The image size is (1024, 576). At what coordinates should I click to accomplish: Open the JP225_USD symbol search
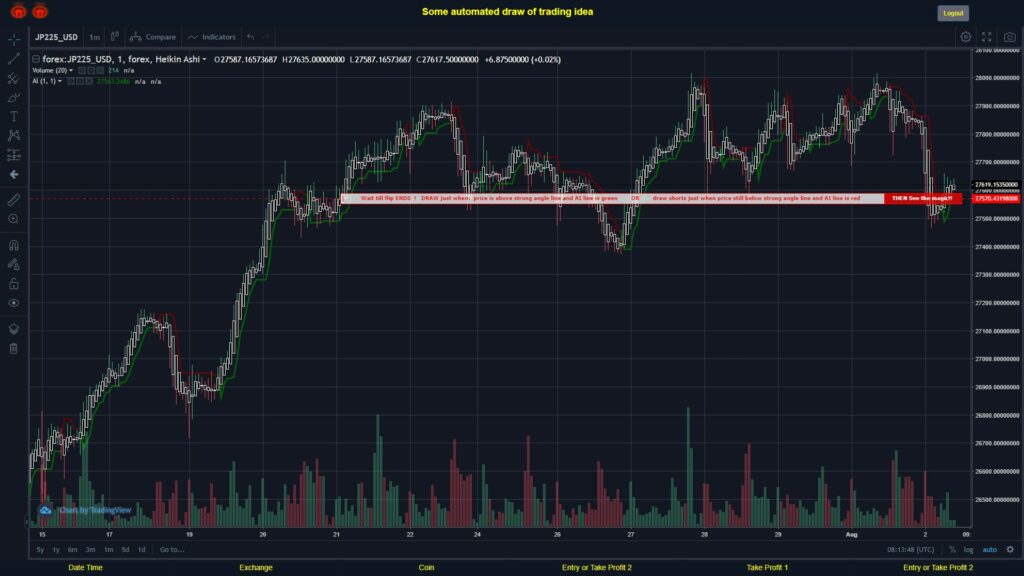coord(56,37)
